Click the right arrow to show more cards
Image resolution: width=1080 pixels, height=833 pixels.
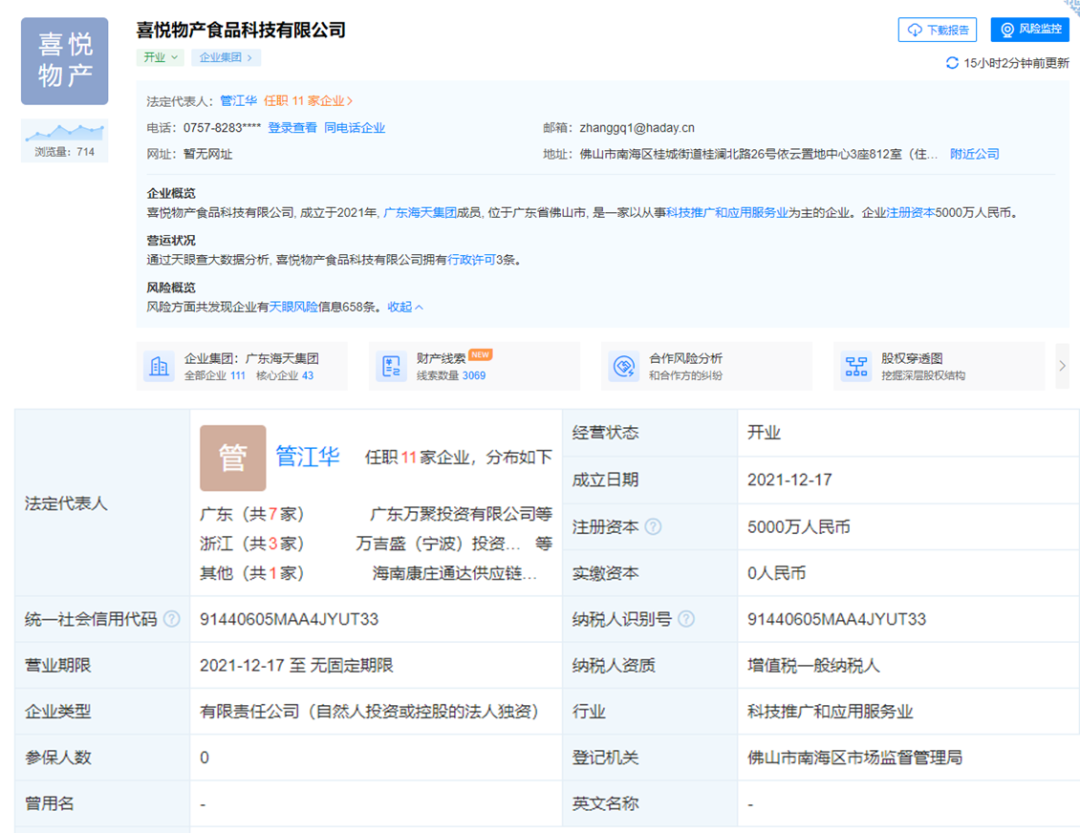point(1062,366)
